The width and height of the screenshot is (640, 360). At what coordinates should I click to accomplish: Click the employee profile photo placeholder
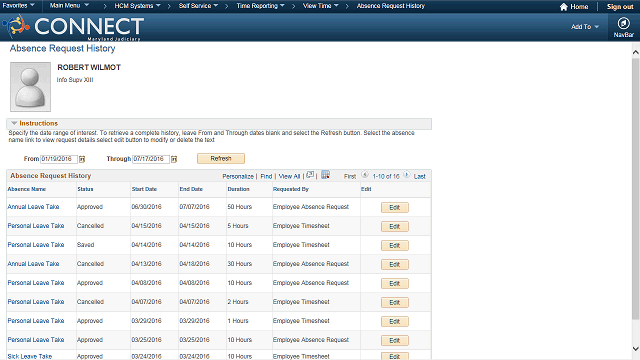[31, 87]
